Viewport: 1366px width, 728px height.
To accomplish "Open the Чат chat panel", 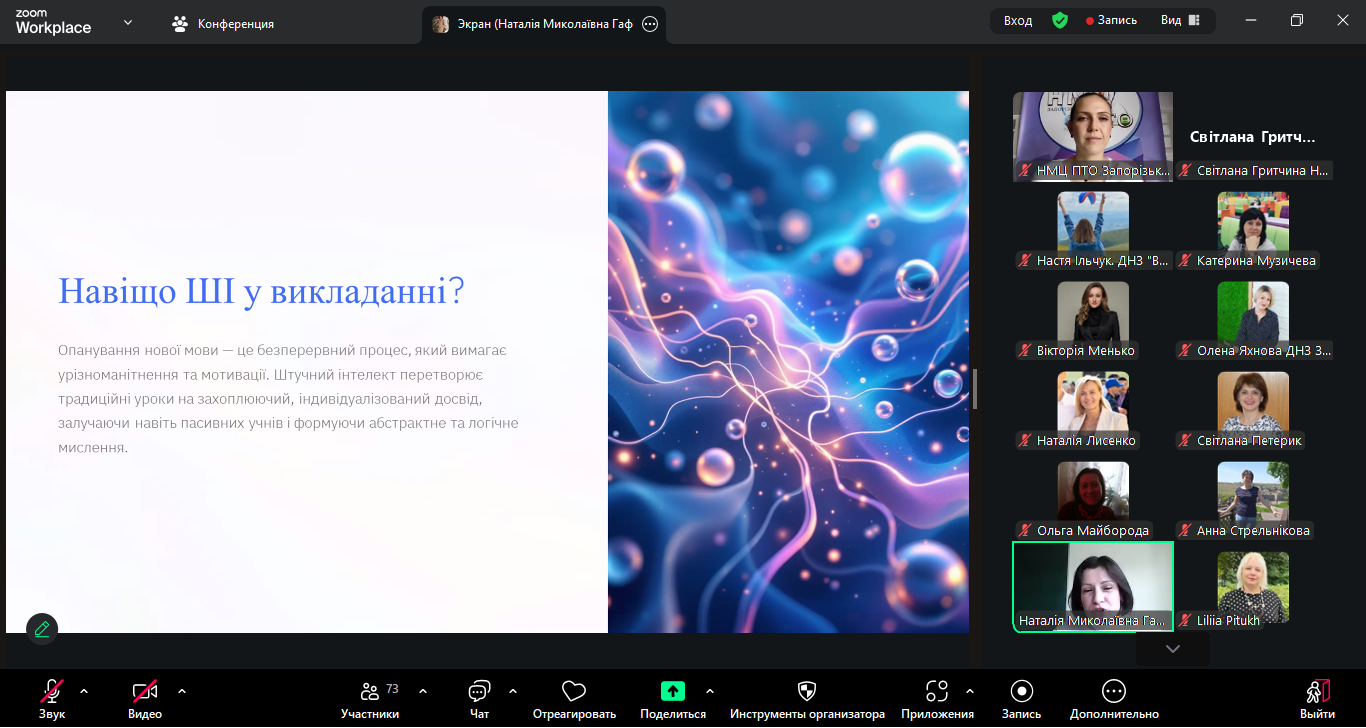I will pyautogui.click(x=479, y=692).
